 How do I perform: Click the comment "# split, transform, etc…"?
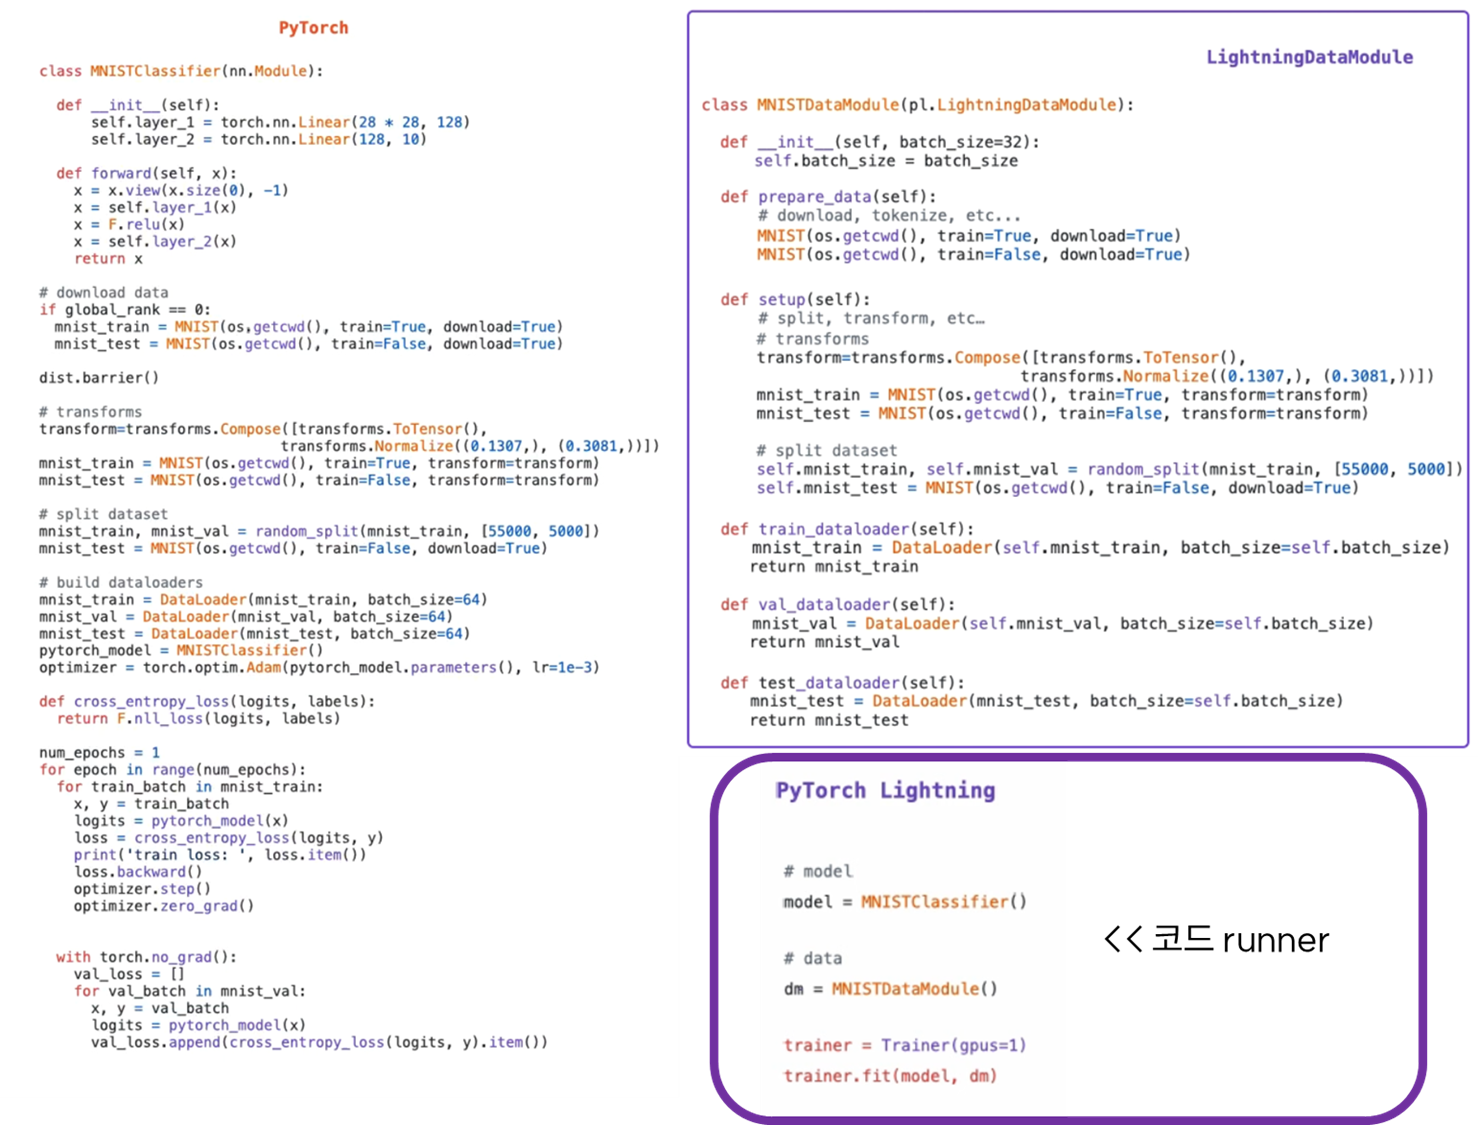871,318
